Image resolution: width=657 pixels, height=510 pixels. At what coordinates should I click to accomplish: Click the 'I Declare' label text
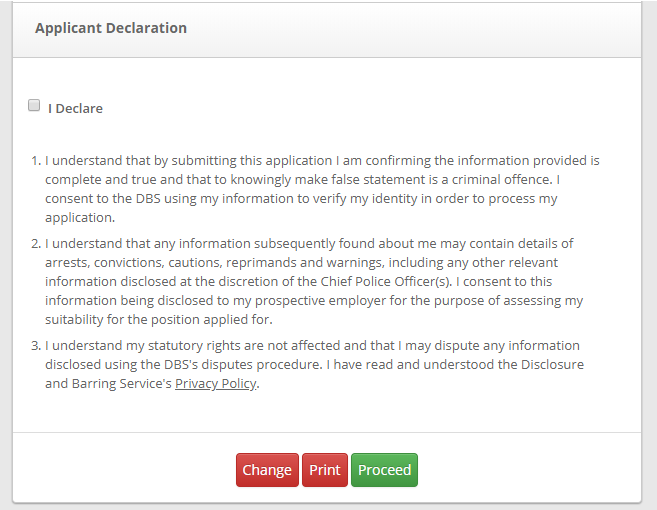click(x=75, y=108)
